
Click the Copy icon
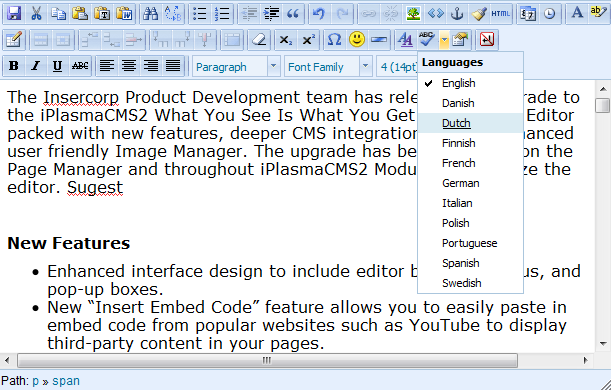58,14
